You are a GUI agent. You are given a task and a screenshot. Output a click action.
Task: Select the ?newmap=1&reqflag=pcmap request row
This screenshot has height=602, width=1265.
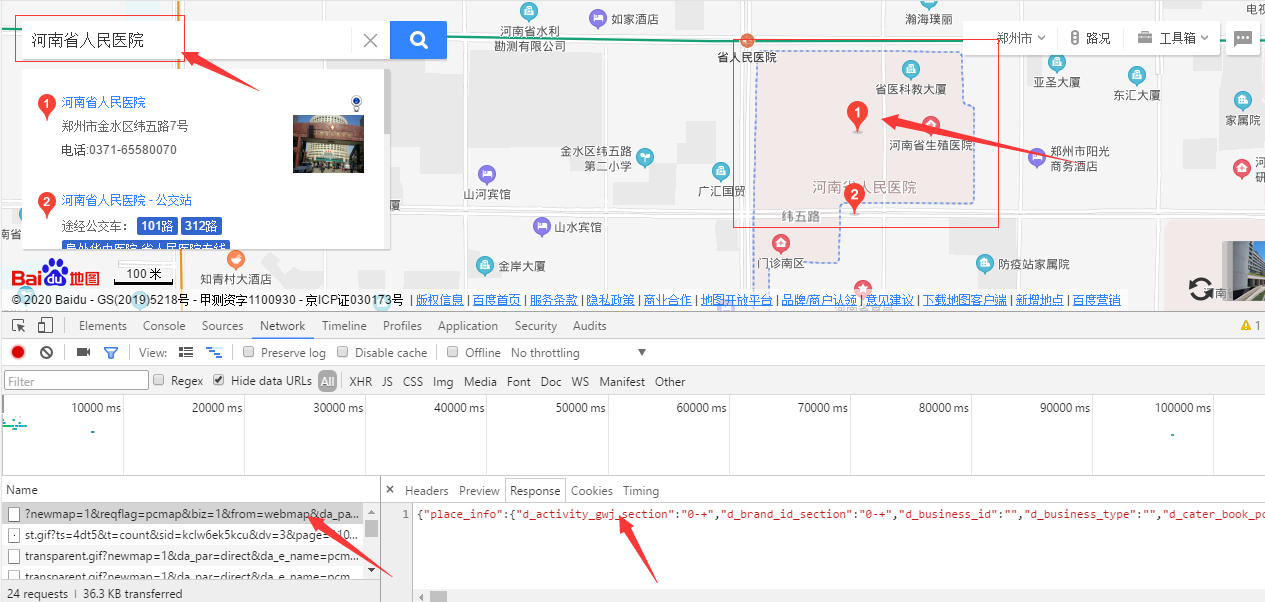point(183,513)
